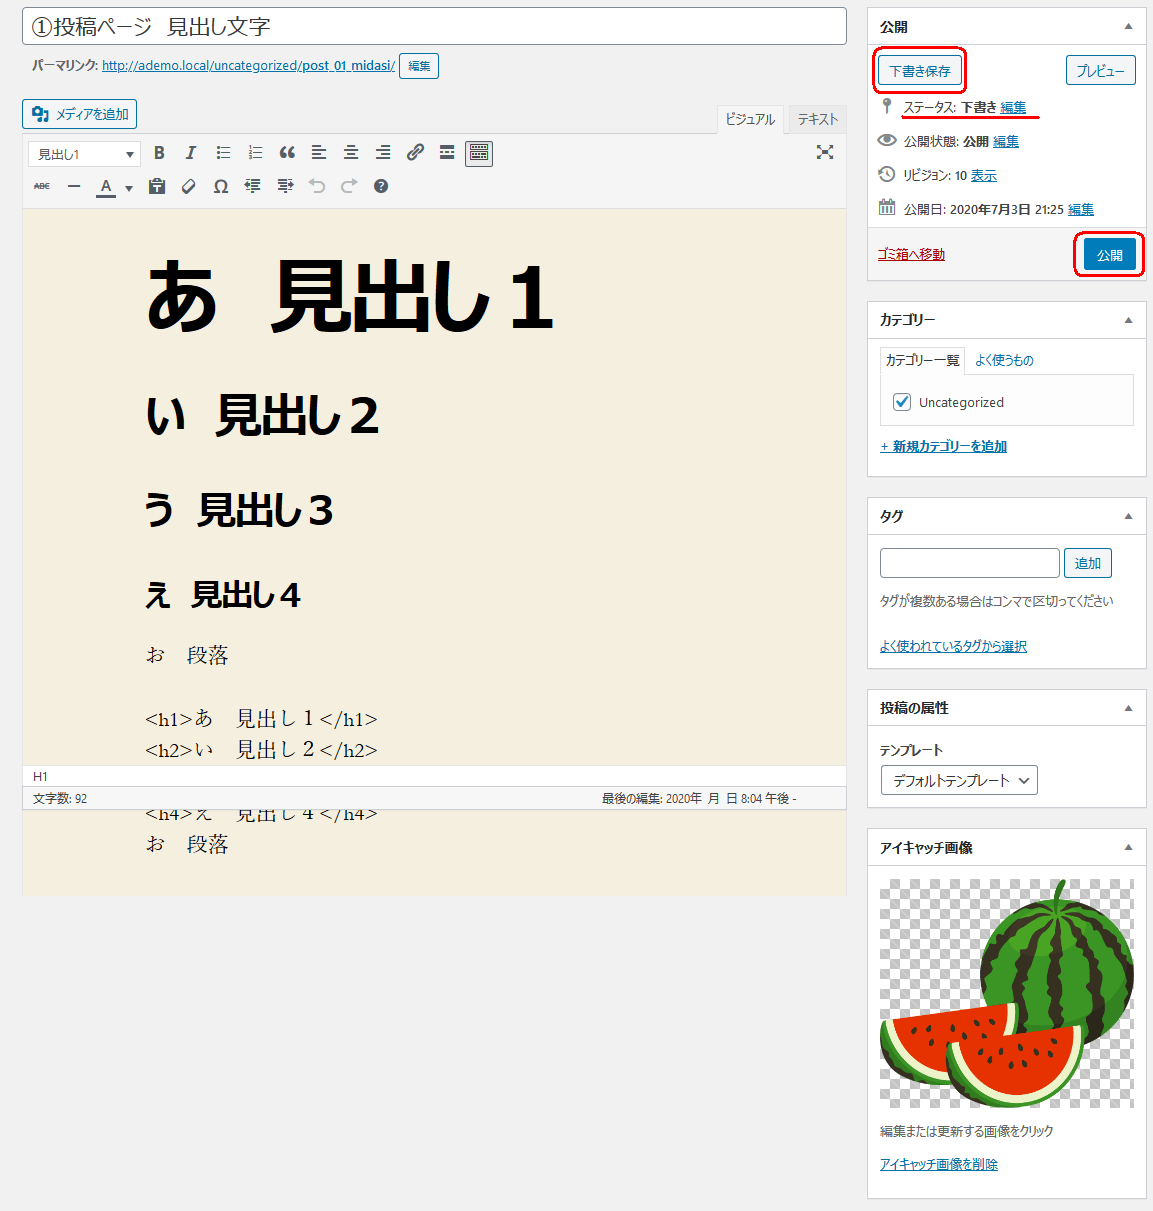Collapse the アイキャッチ画像 panel
This screenshot has width=1153, height=1211.
(1128, 847)
